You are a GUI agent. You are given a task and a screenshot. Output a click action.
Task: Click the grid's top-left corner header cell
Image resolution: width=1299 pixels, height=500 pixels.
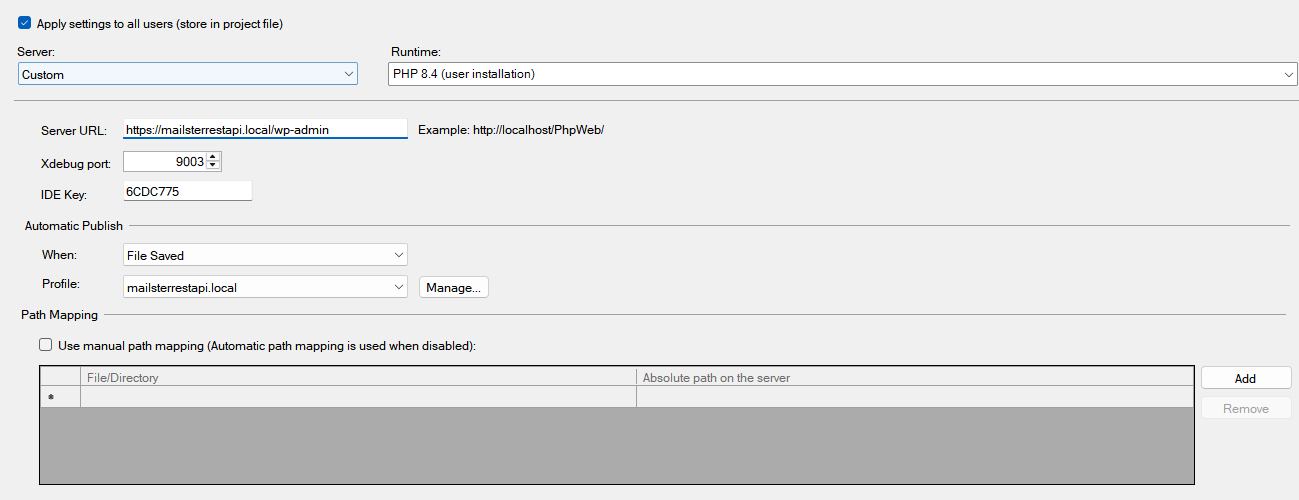[x=60, y=377]
